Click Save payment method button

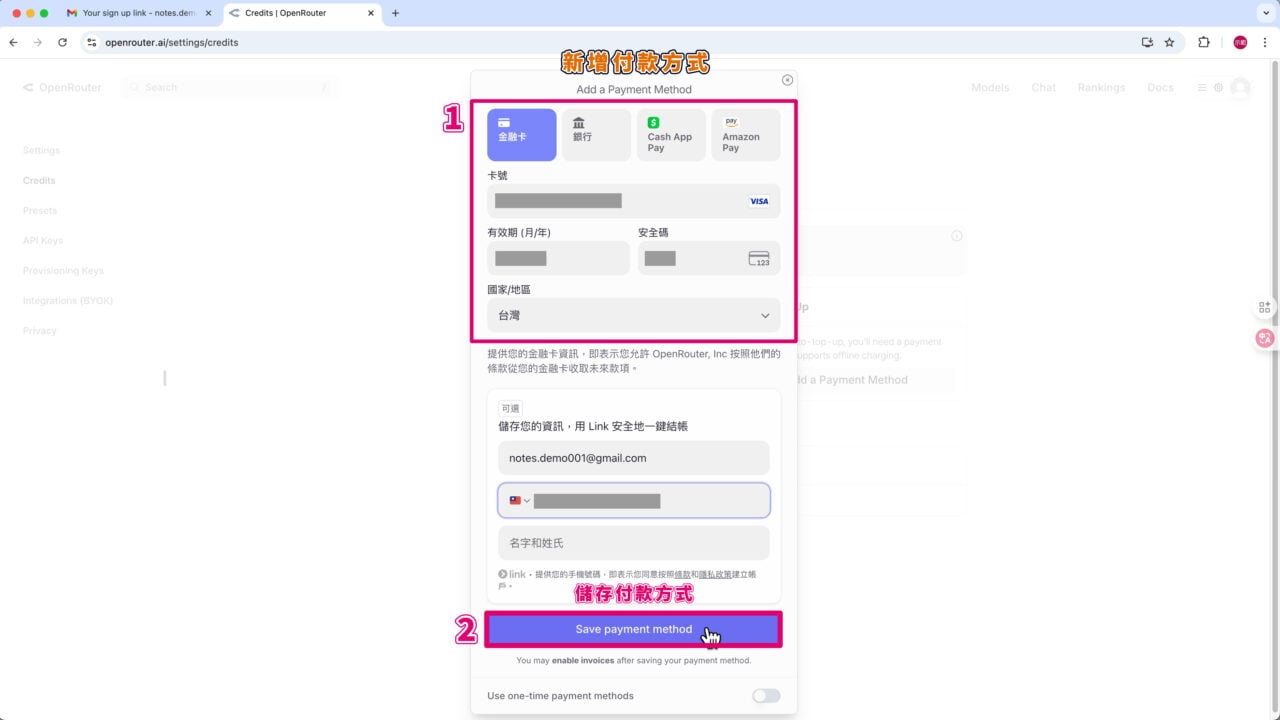click(634, 629)
